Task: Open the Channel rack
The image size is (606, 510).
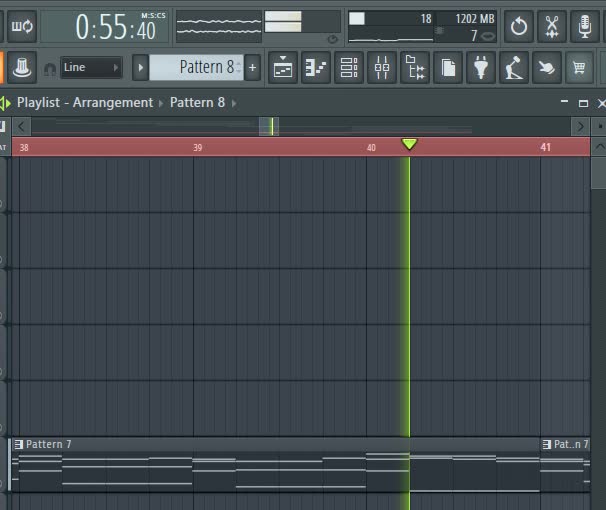Action: (349, 67)
